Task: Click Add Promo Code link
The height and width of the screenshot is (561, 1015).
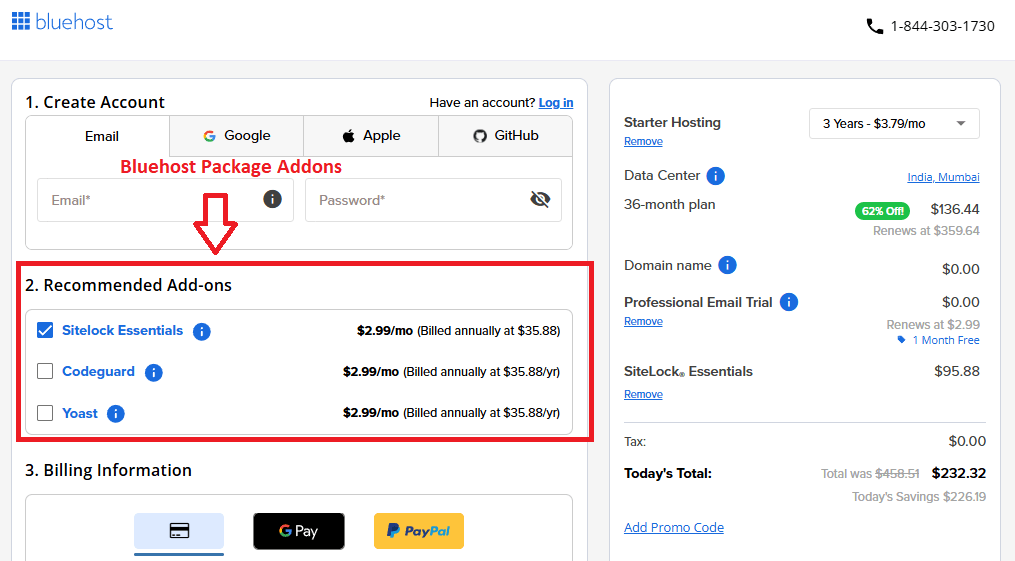Action: pos(674,527)
